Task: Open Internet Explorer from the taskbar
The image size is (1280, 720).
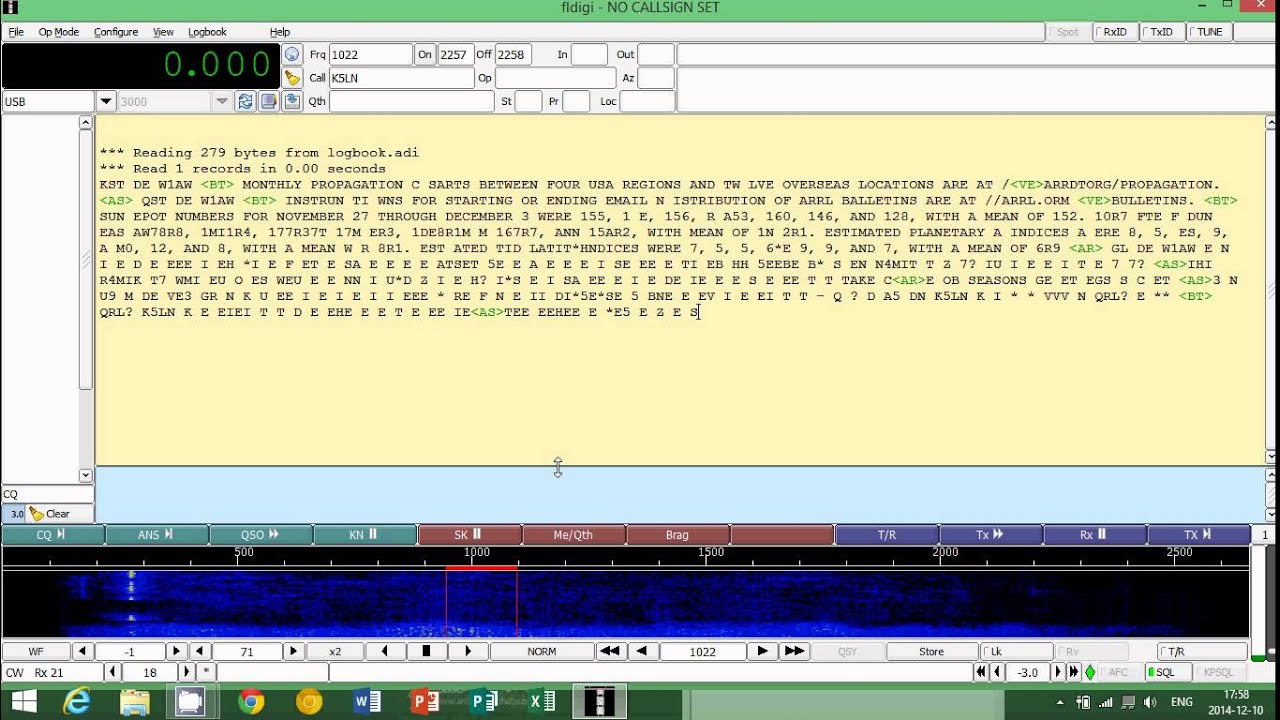Action: coord(77,701)
